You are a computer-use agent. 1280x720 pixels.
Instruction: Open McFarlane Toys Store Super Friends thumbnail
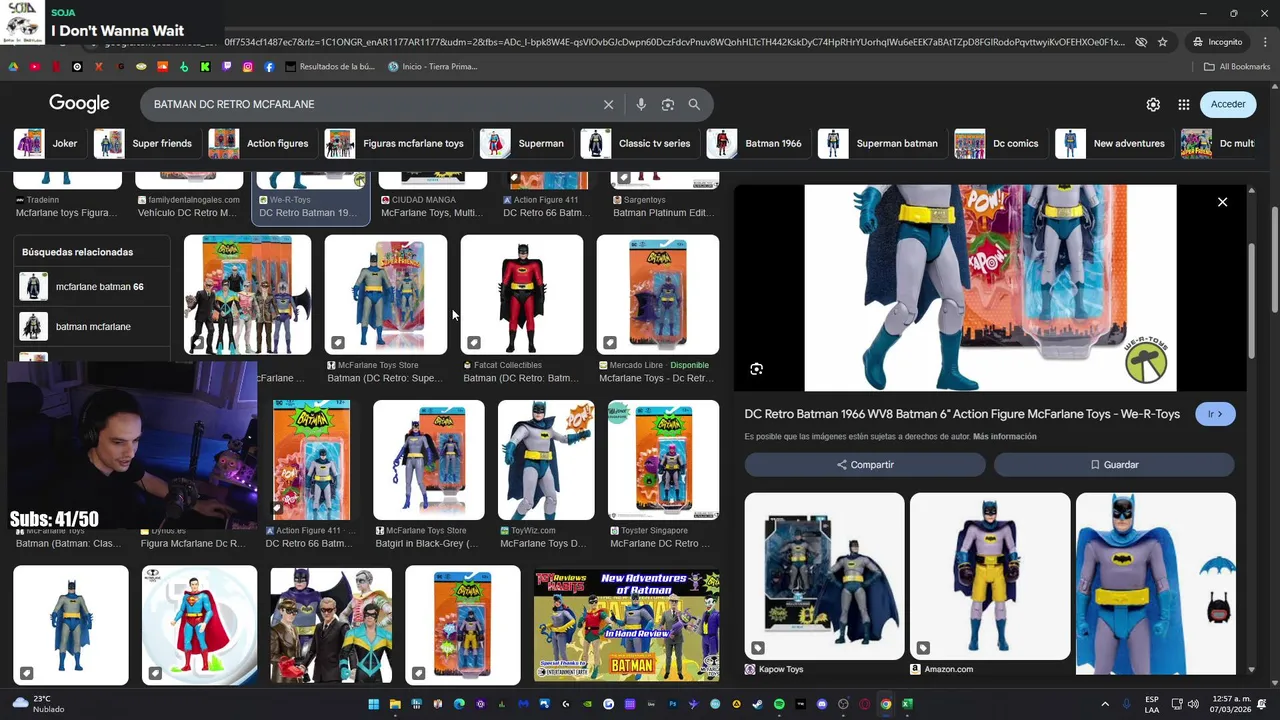click(x=386, y=295)
